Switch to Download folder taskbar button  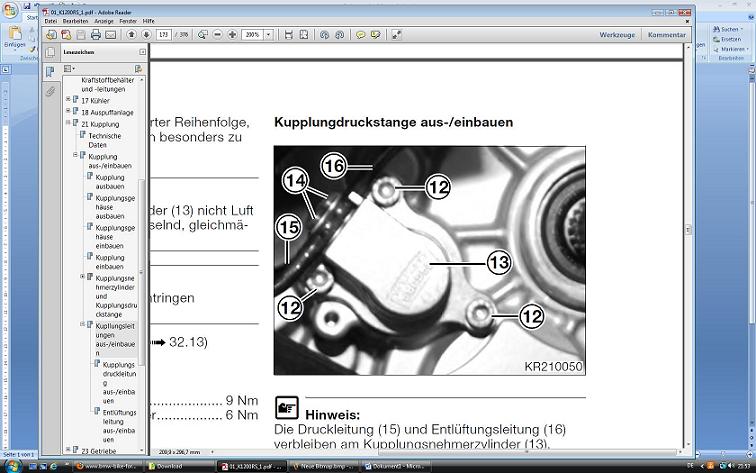(179, 466)
